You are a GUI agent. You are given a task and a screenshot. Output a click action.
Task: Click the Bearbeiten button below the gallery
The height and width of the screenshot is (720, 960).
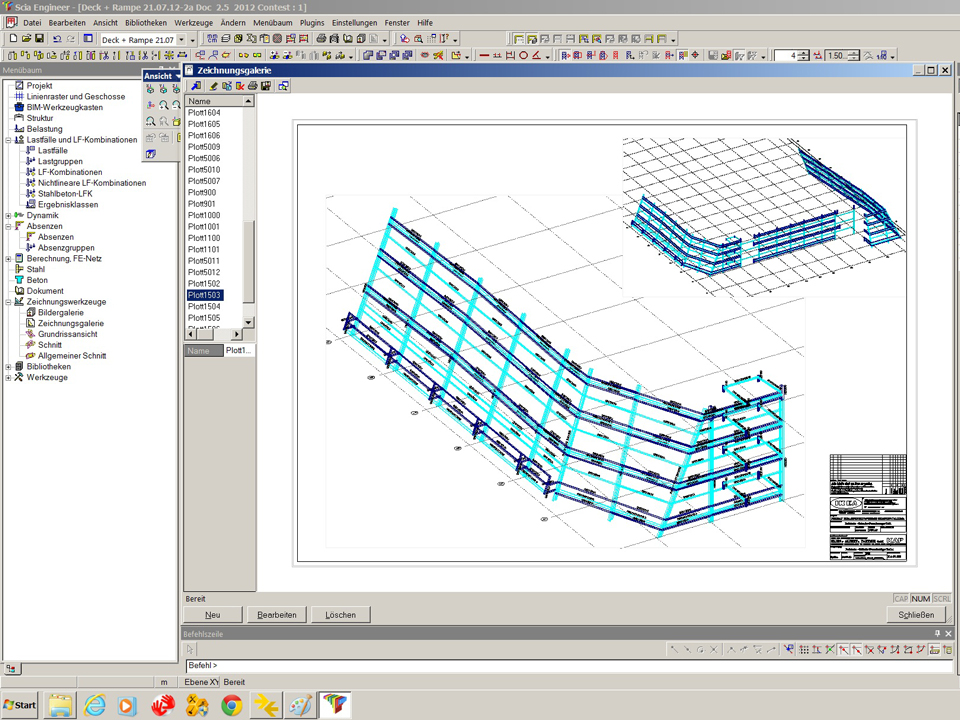click(x=277, y=615)
